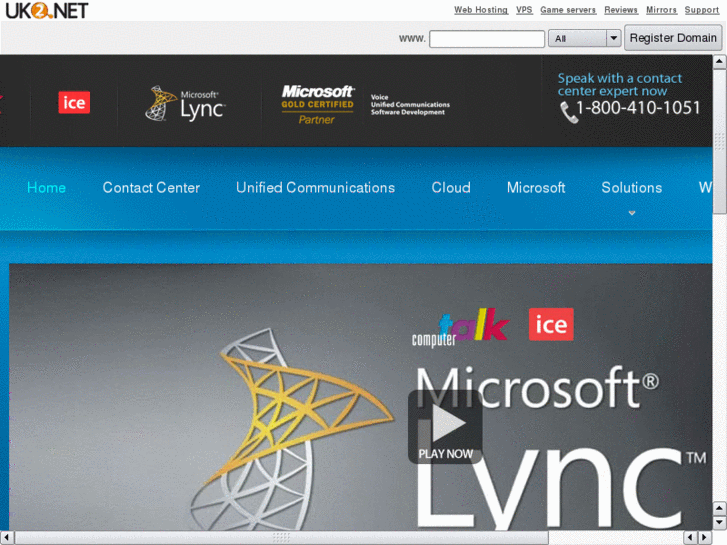Click the Microsoft Gold Certified Partner badge
The width and height of the screenshot is (727, 545).
click(318, 104)
